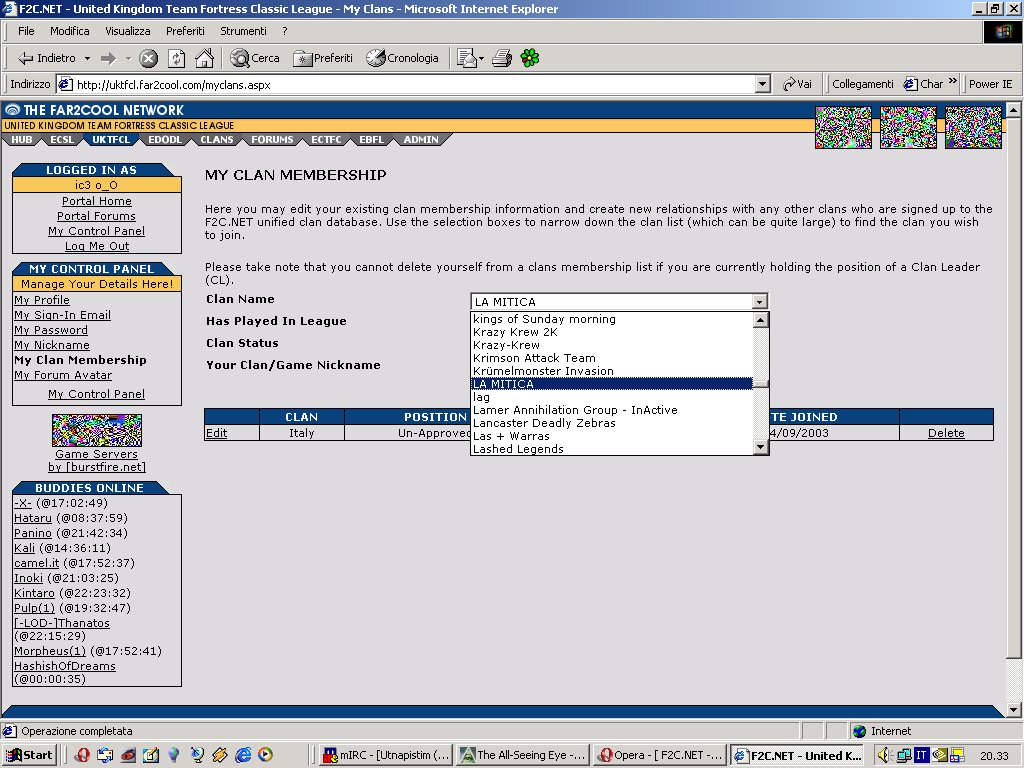Open the Visualizza menu

pos(128,31)
